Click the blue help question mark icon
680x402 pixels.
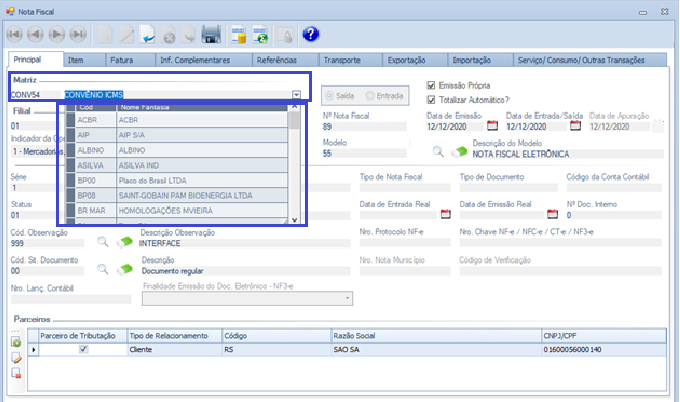click(310, 34)
